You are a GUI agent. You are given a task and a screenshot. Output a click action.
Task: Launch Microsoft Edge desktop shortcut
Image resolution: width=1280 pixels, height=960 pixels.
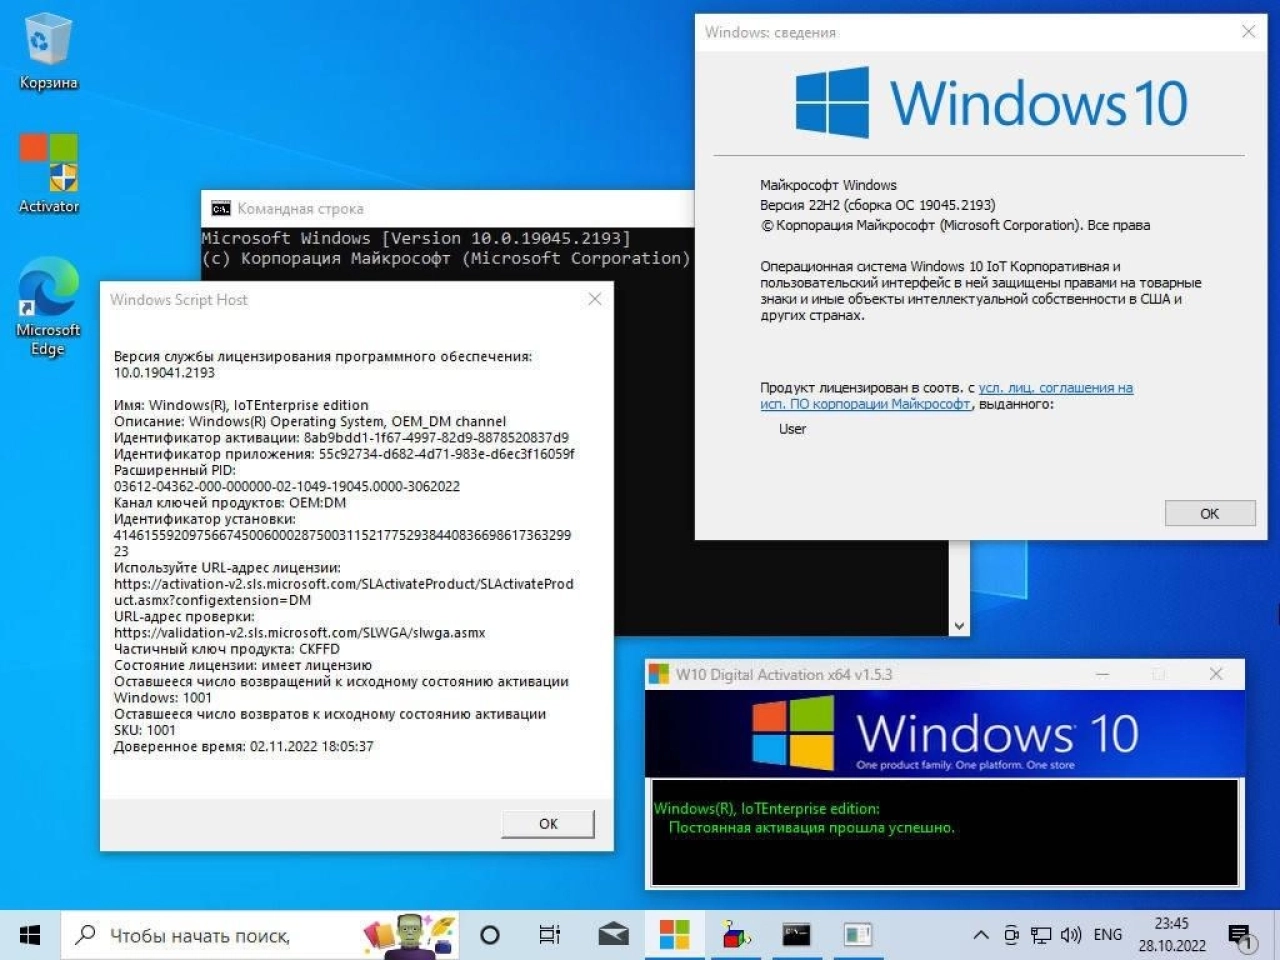48,306
